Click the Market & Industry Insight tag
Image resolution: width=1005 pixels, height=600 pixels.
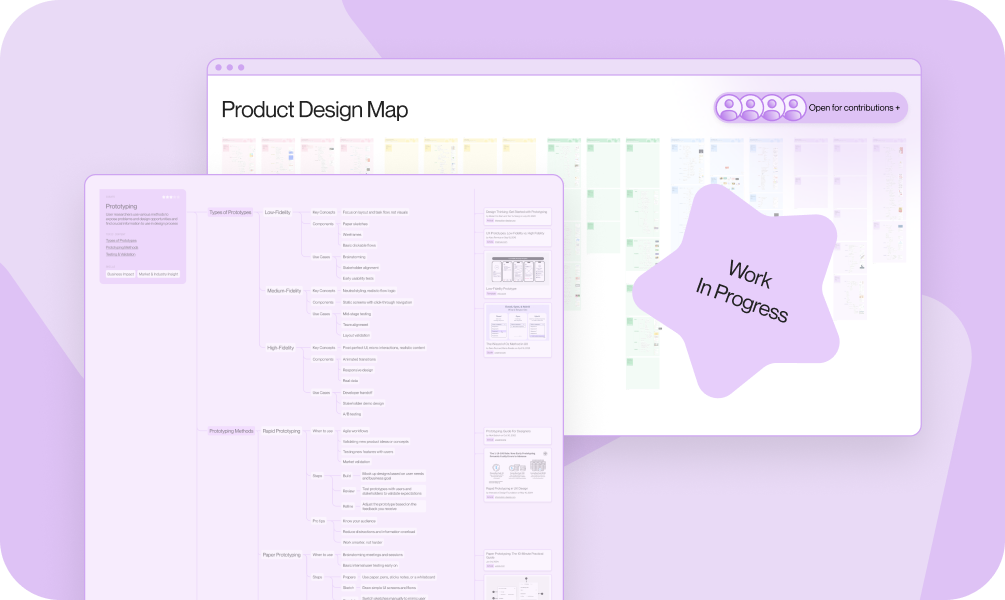[x=159, y=274]
